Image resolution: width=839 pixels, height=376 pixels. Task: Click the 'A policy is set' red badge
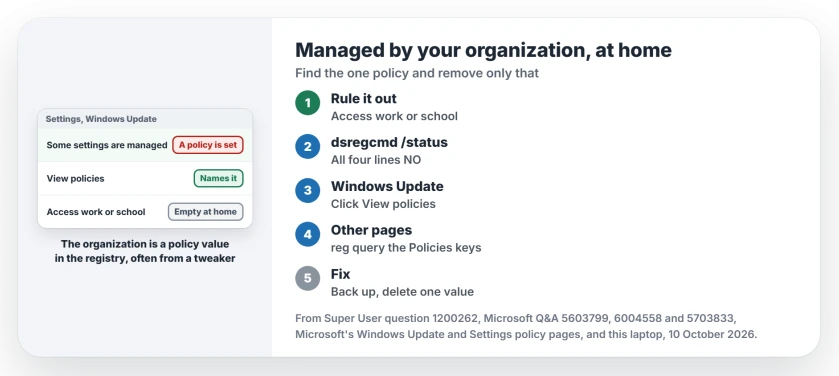(208, 145)
